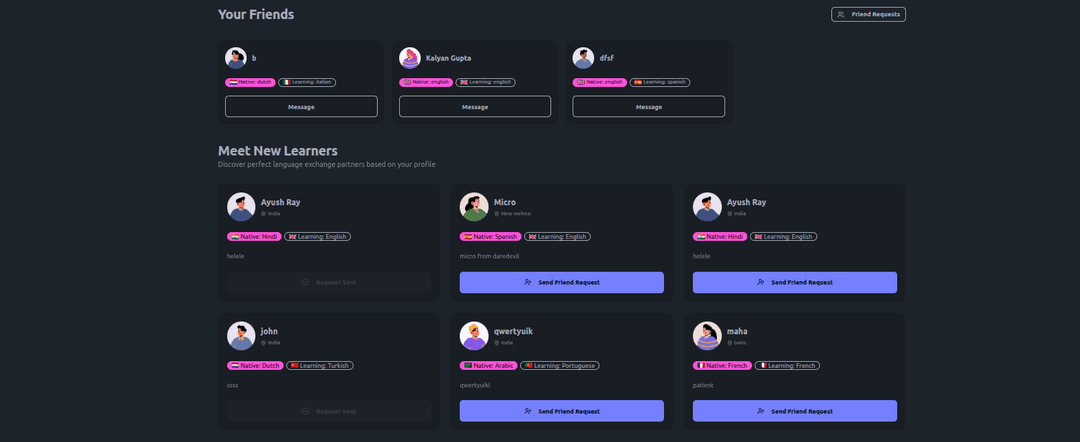The image size is (1080, 442).
Task: Click the Native: dutch badge on b's card
Action: coord(250,82)
